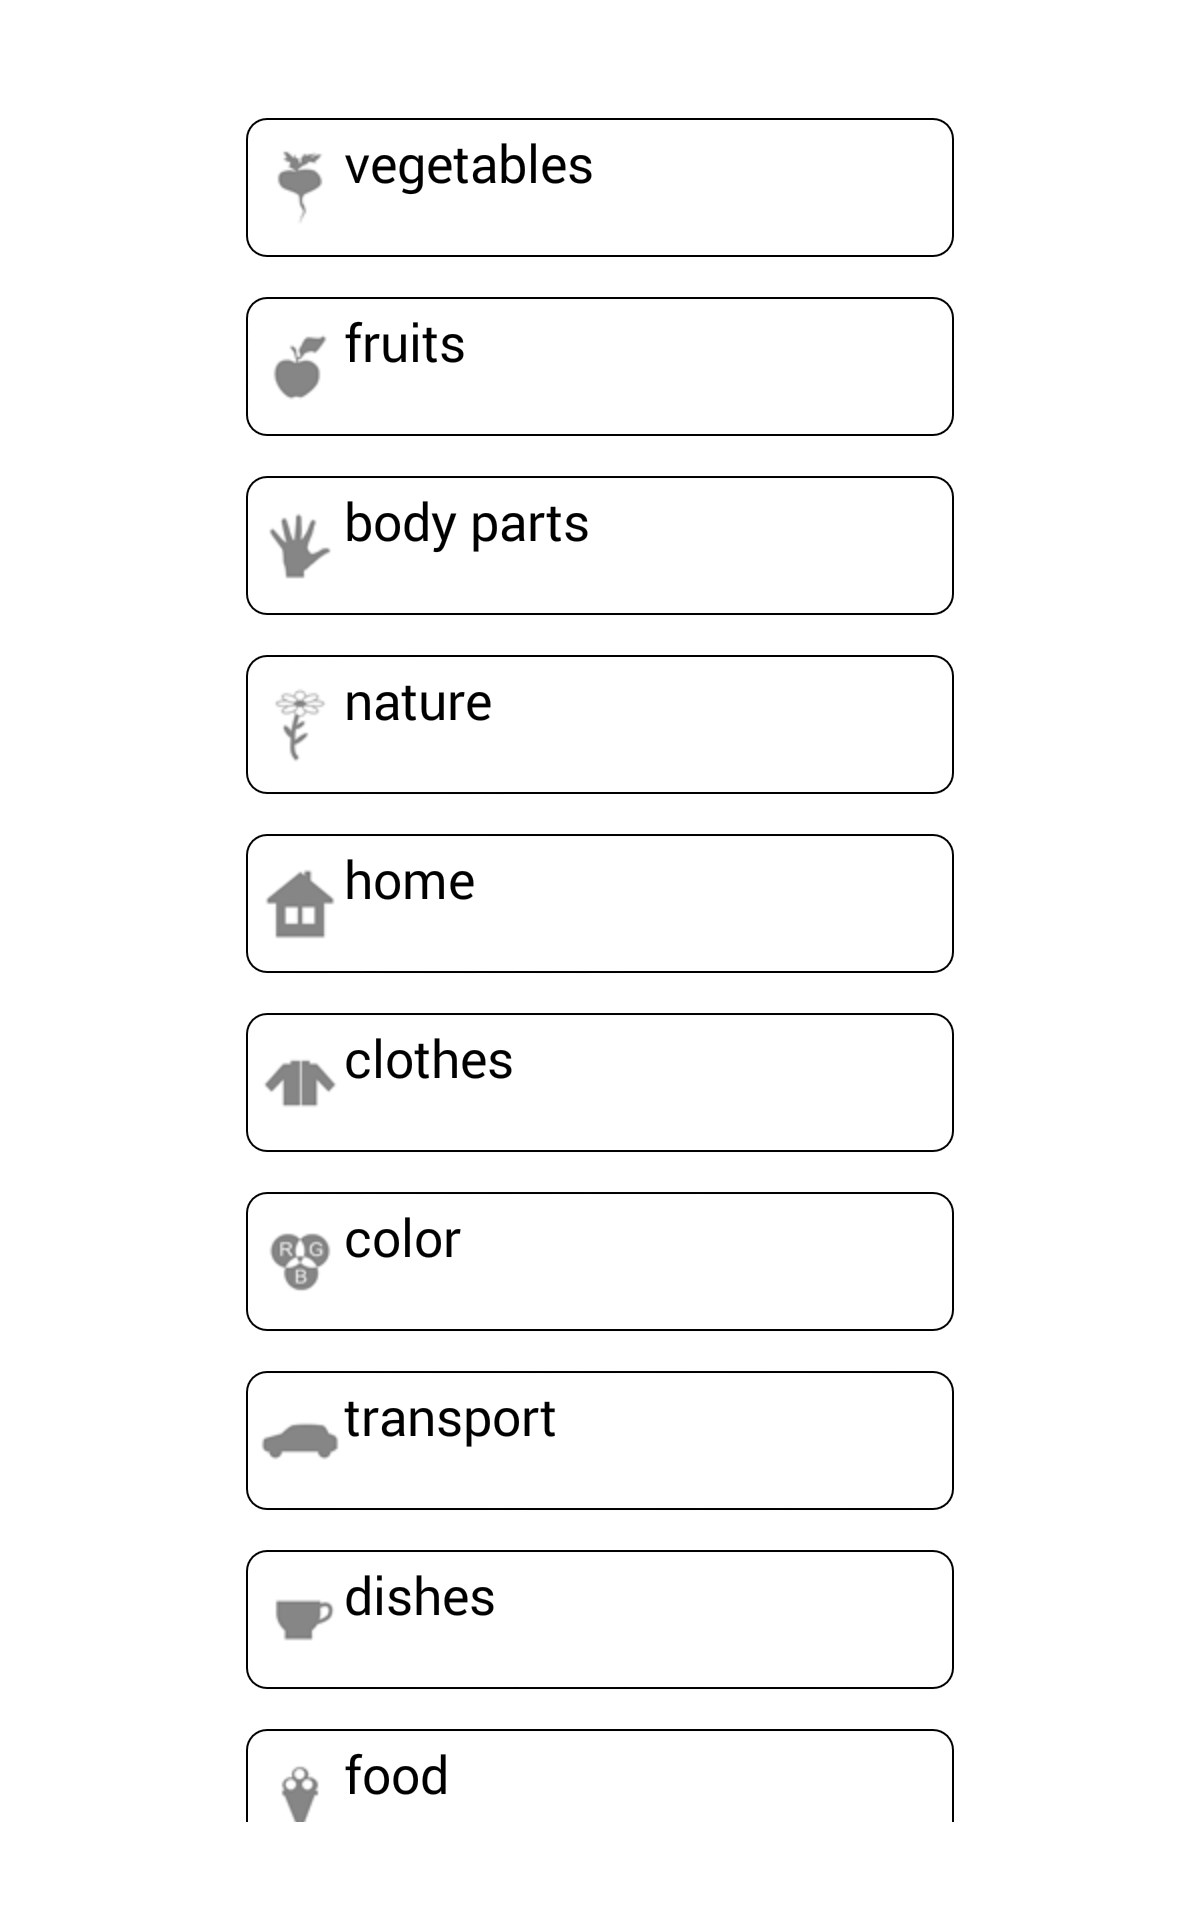This screenshot has height=1920, width=1200.
Task: Select the food category
Action: tap(600, 1778)
